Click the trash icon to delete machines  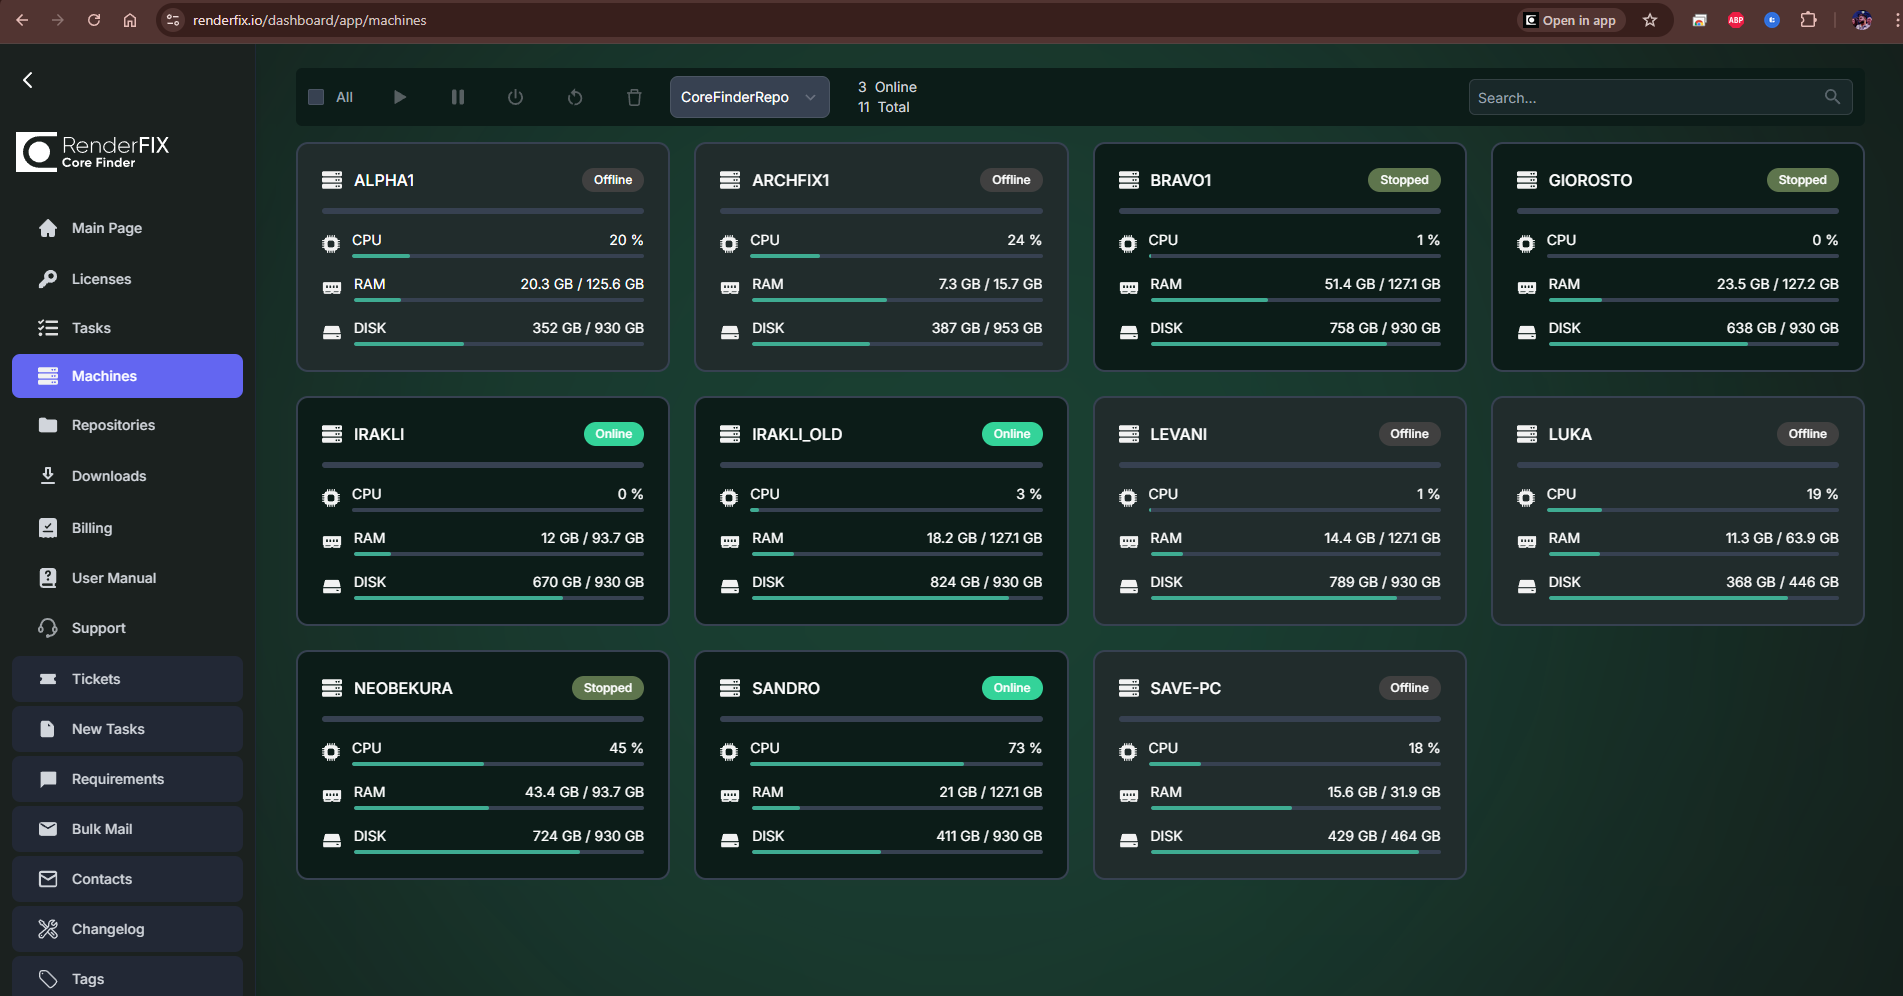click(x=634, y=97)
